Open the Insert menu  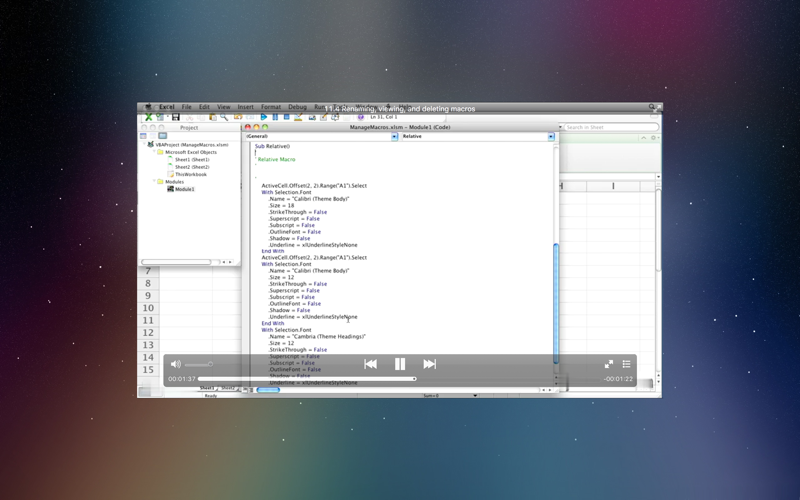click(x=245, y=107)
